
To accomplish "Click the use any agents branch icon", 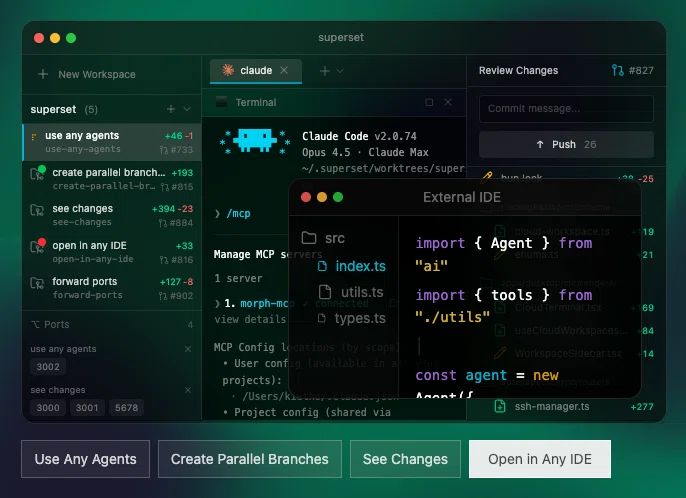I will (34, 137).
